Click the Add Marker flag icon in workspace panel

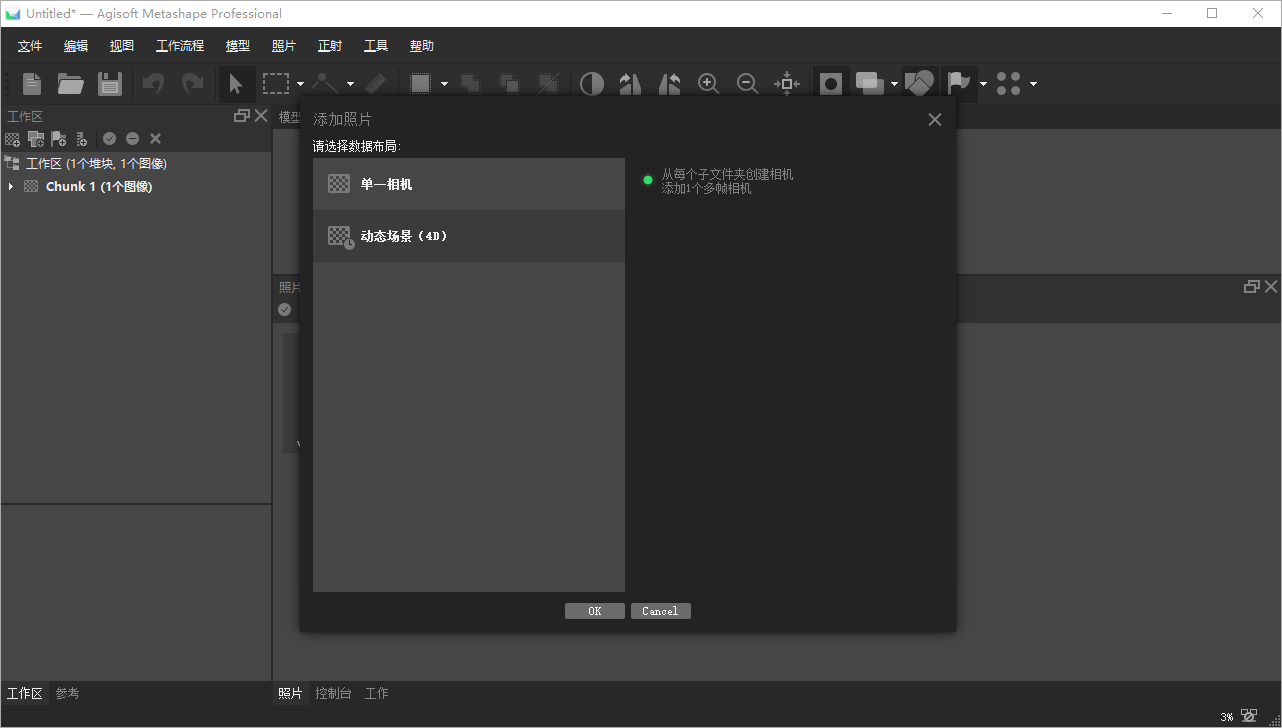pos(58,138)
